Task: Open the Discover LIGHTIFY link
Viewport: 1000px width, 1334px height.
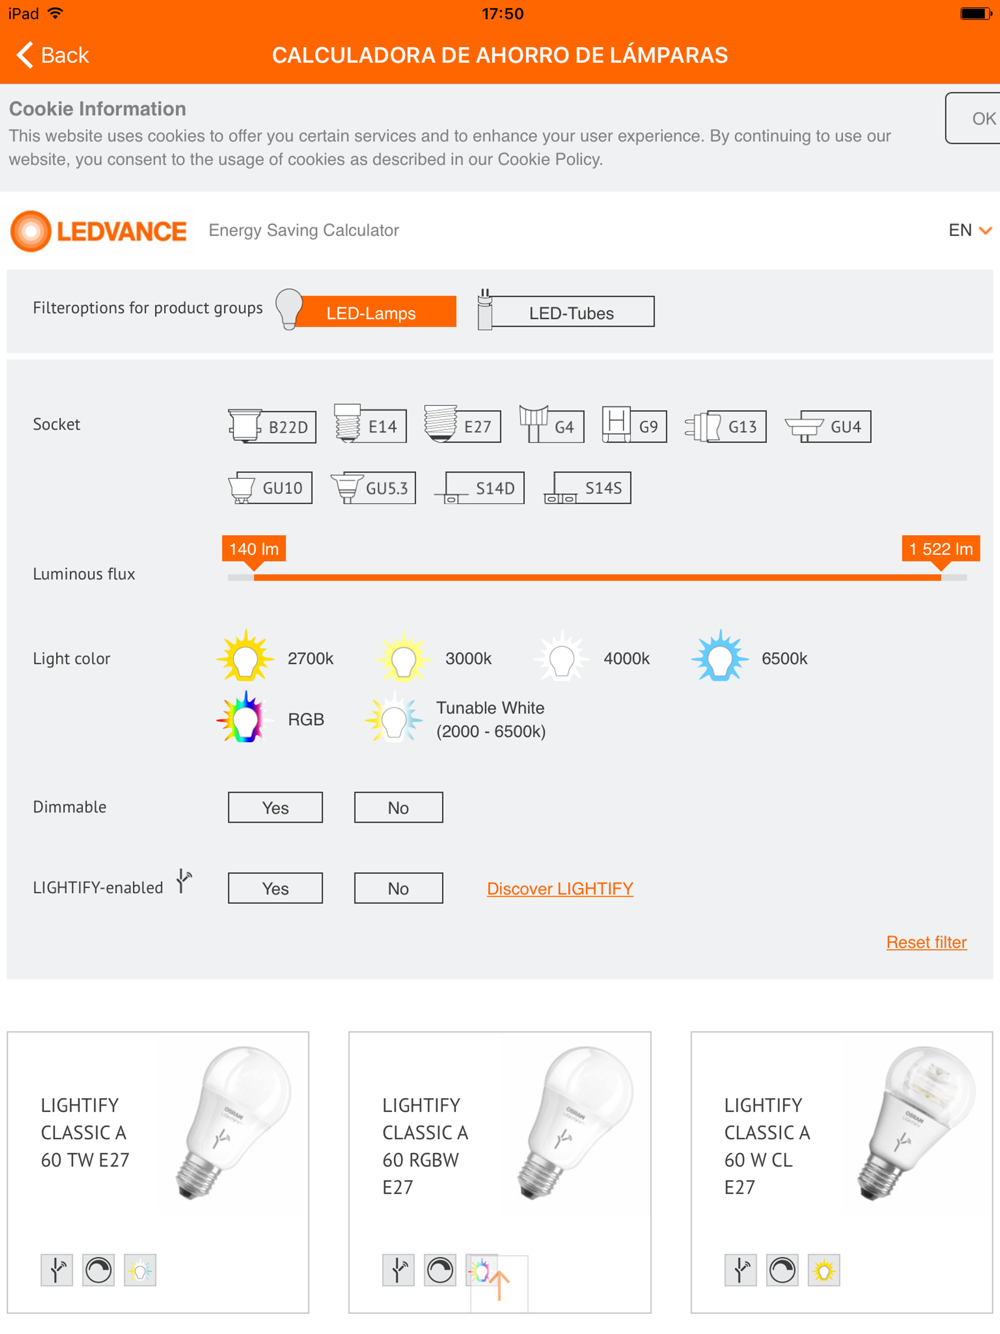Action: pos(560,889)
